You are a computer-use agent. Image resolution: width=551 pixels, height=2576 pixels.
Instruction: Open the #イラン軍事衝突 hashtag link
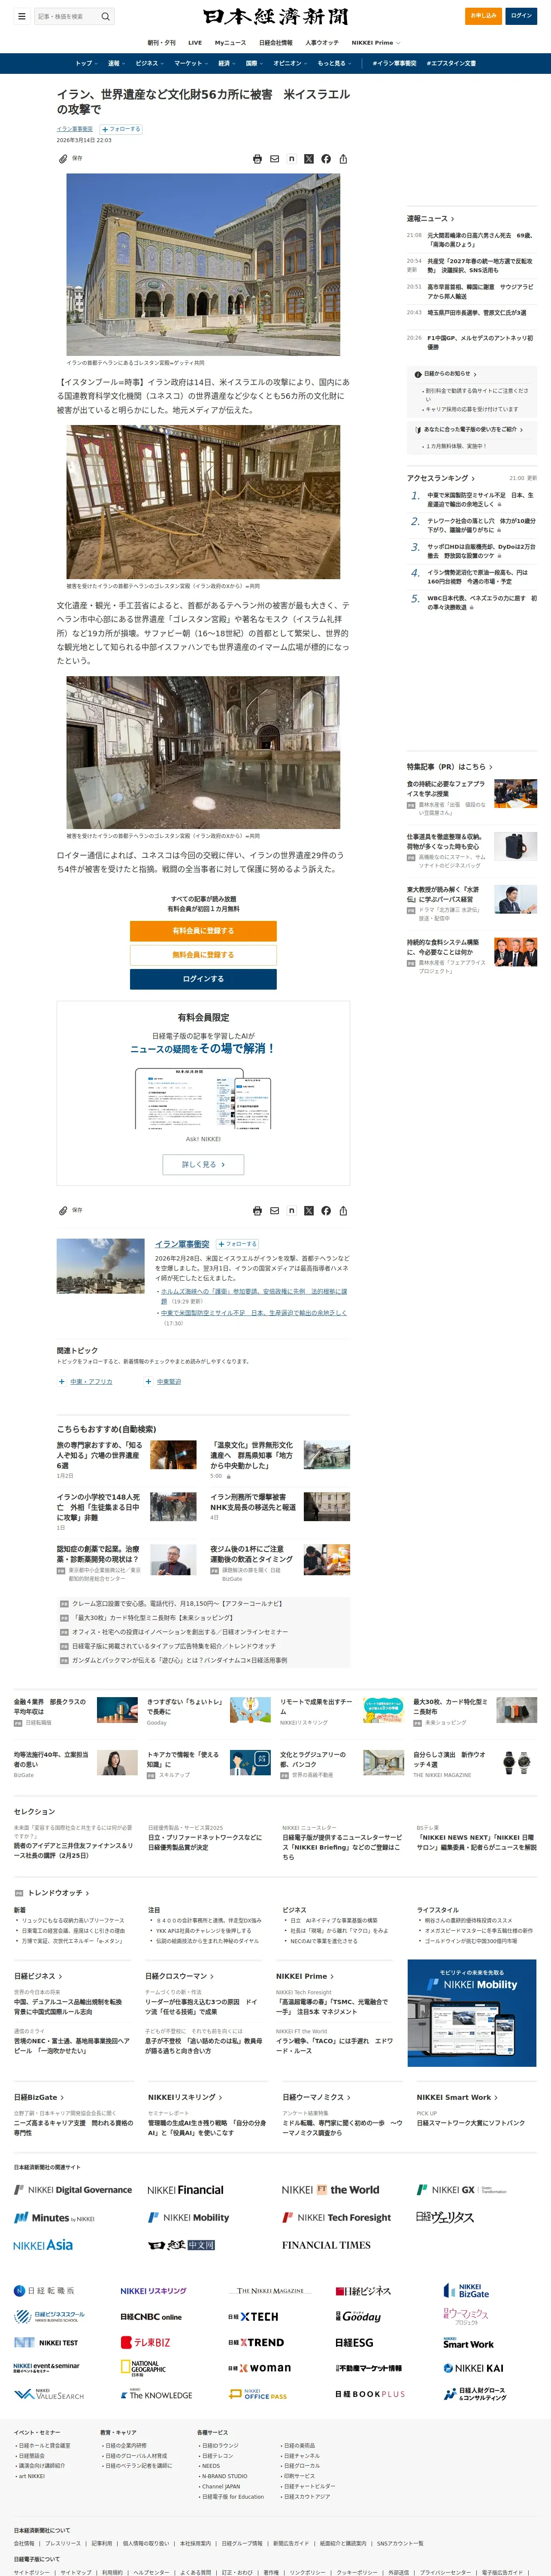[394, 63]
